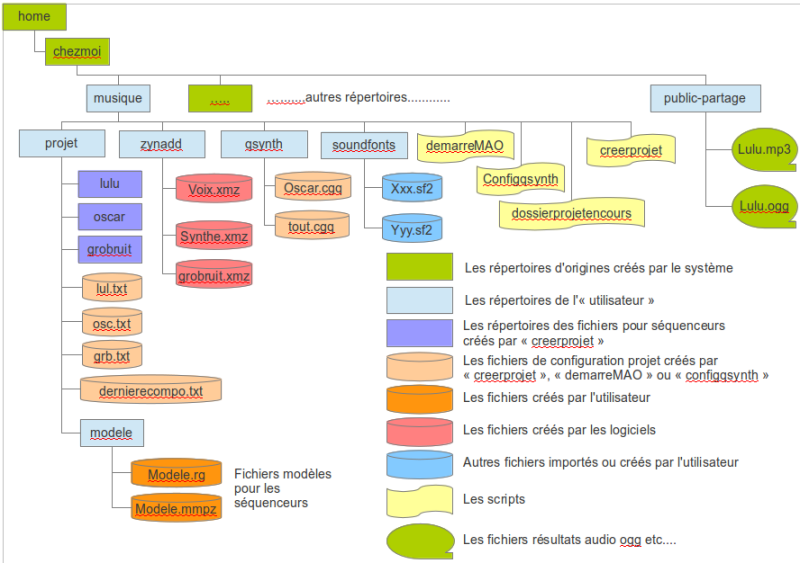Click the tout.cgg file cylinder
800x563 pixels.
(x=312, y=225)
